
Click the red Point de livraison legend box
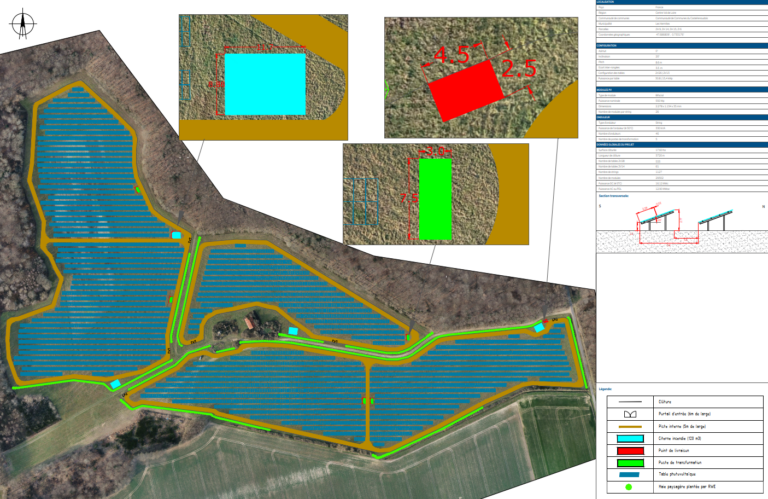point(629,450)
